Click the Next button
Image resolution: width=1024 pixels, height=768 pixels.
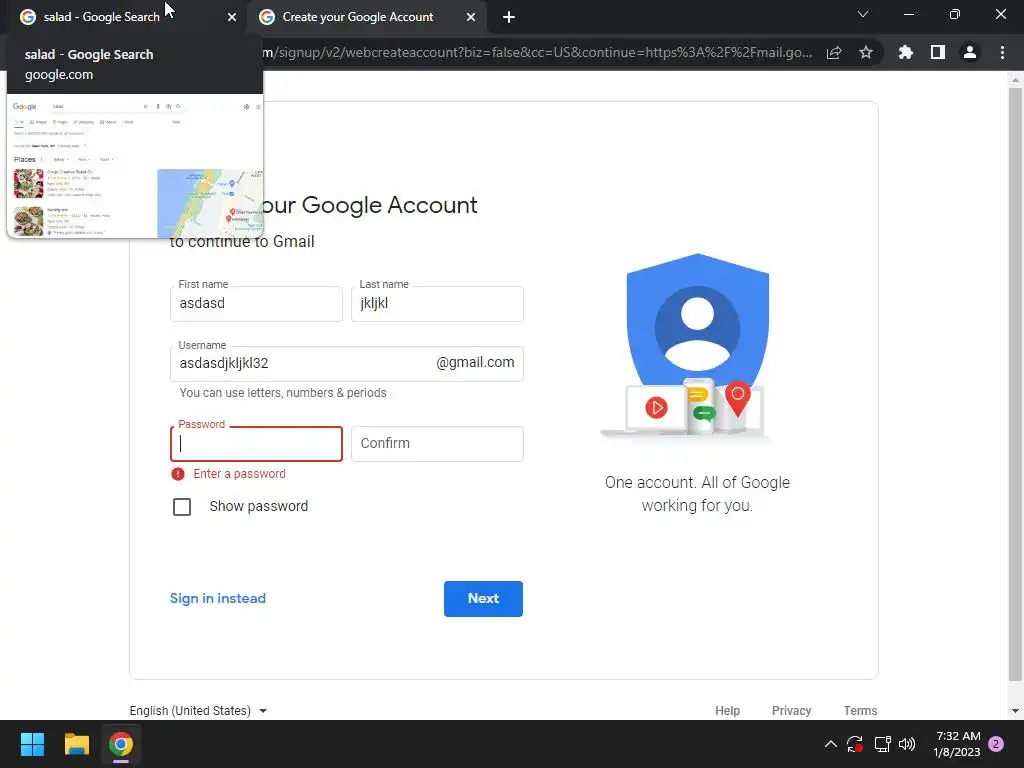[483, 599]
